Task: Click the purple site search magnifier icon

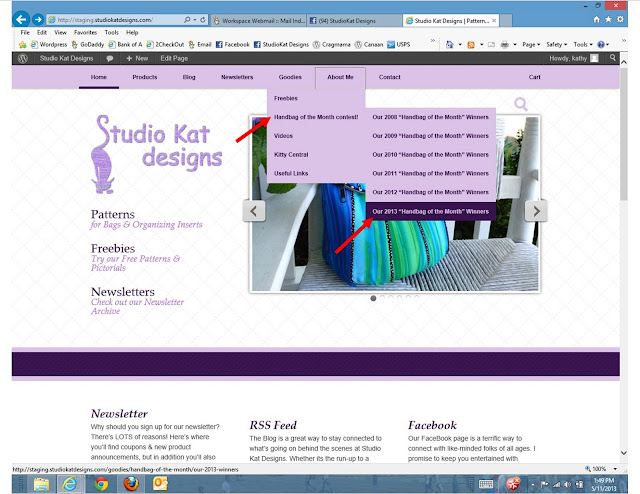Action: pyautogui.click(x=521, y=104)
